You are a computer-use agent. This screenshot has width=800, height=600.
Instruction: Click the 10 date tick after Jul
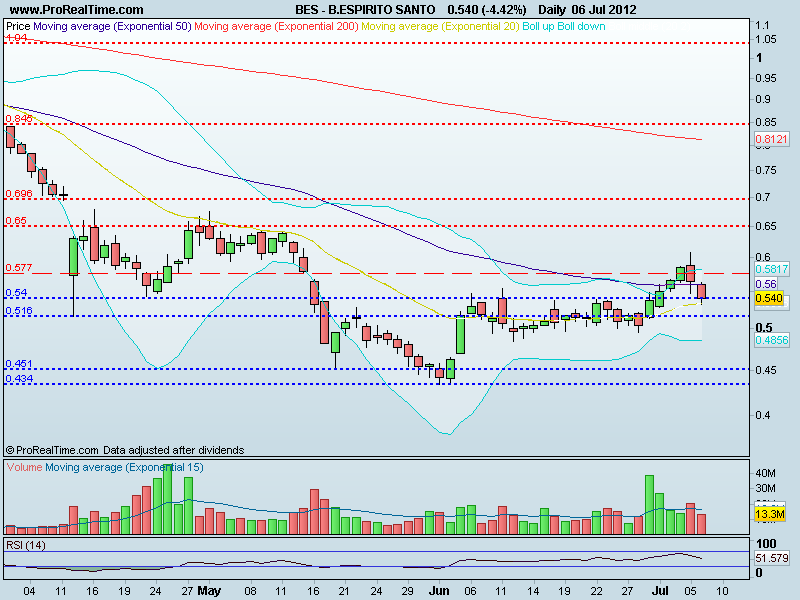pos(722,591)
